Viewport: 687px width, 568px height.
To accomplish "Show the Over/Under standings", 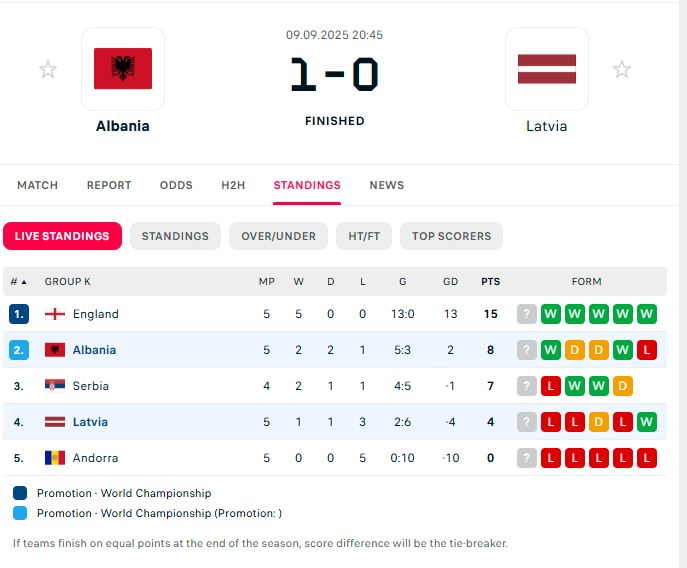I will (279, 236).
